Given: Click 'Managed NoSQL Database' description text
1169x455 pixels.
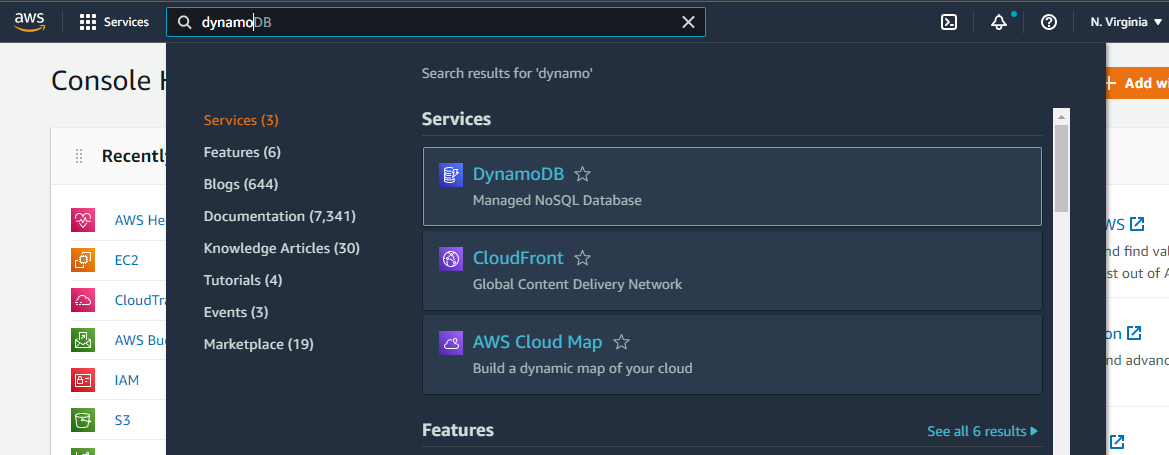Looking at the screenshot, I should pos(557,201).
